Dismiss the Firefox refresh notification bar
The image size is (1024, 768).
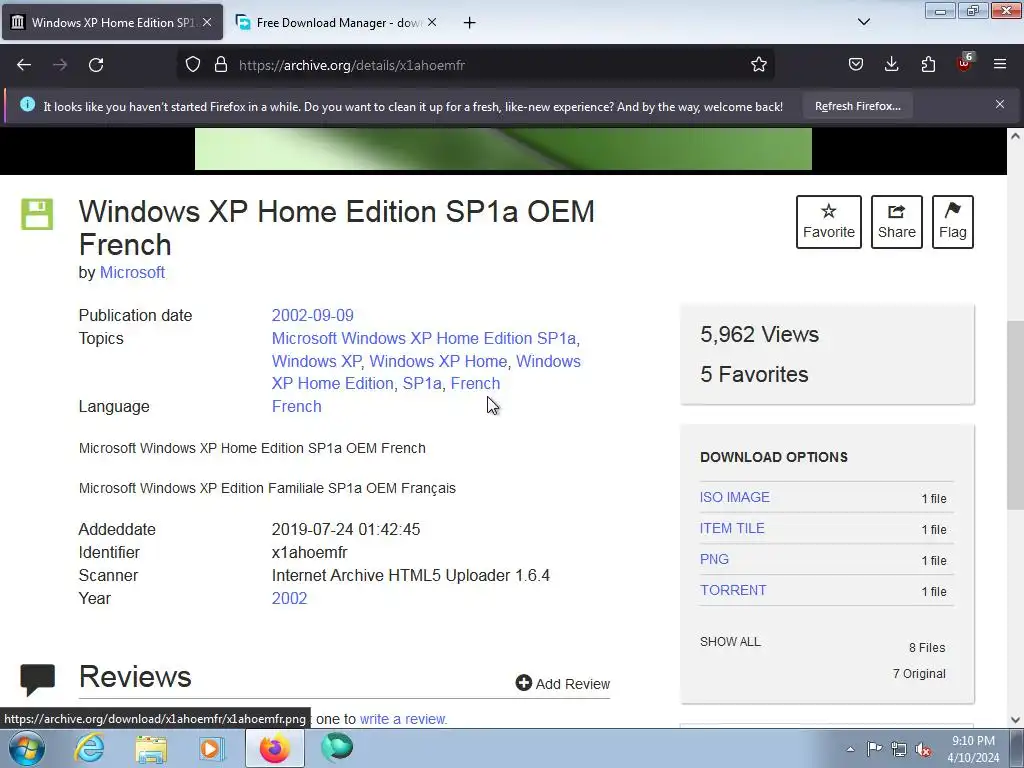point(1000,104)
